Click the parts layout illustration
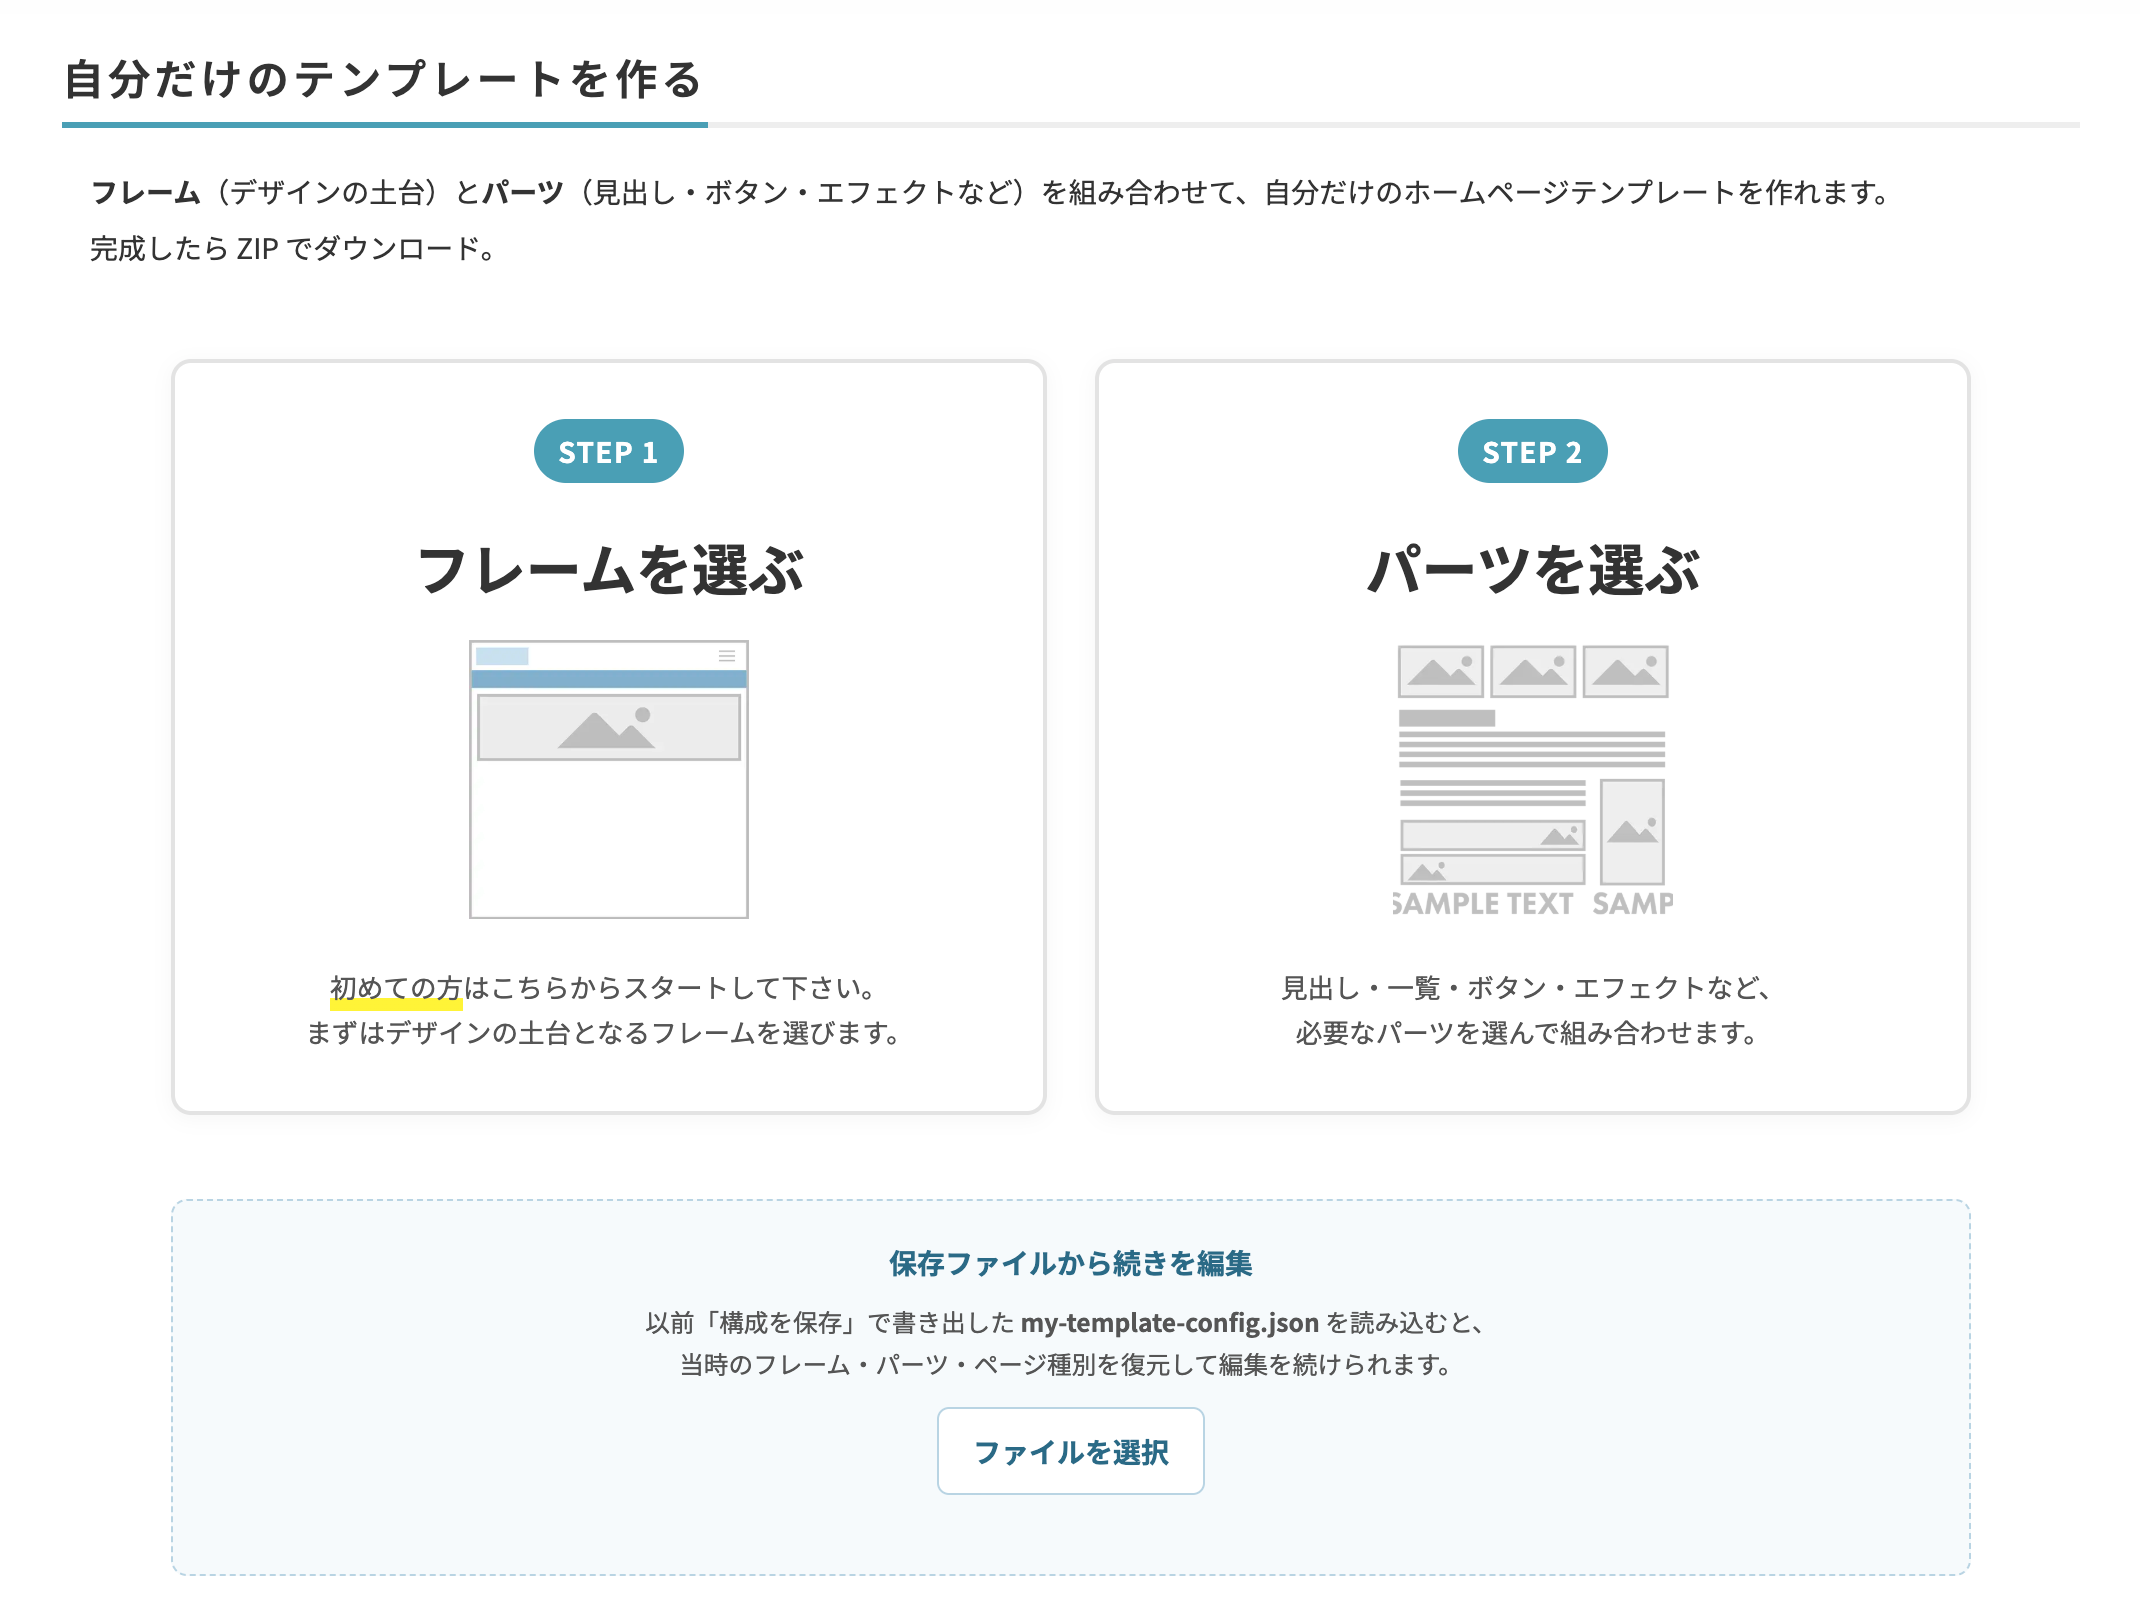The height and width of the screenshot is (1620, 2140). point(1532,780)
